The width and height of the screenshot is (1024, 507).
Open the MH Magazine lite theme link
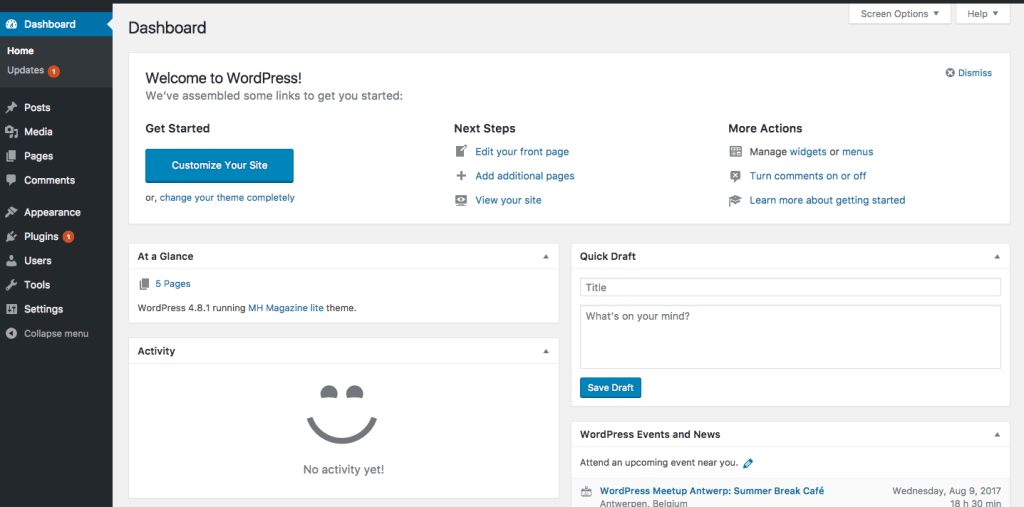point(286,308)
